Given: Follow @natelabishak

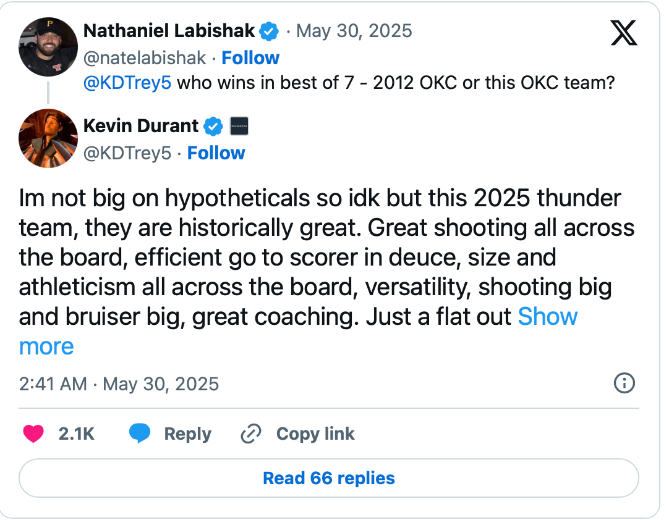Looking at the screenshot, I should (250, 57).
